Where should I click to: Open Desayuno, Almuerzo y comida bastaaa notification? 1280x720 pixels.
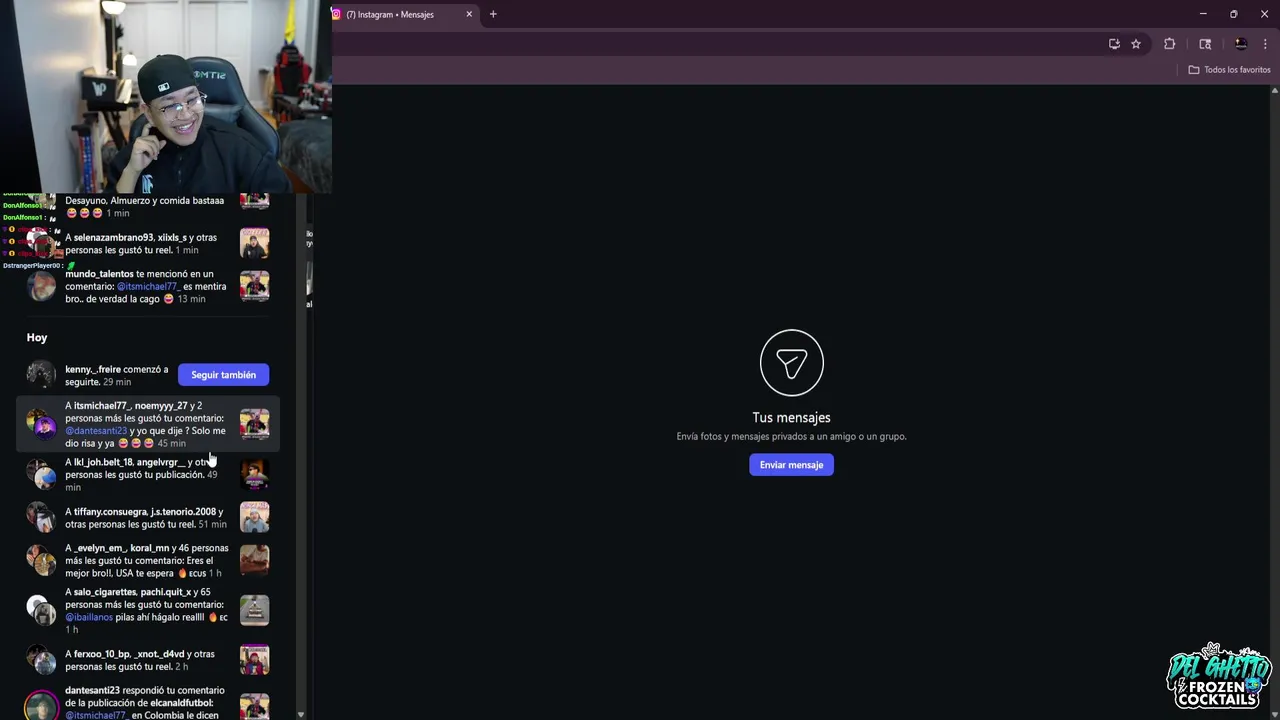(145, 206)
